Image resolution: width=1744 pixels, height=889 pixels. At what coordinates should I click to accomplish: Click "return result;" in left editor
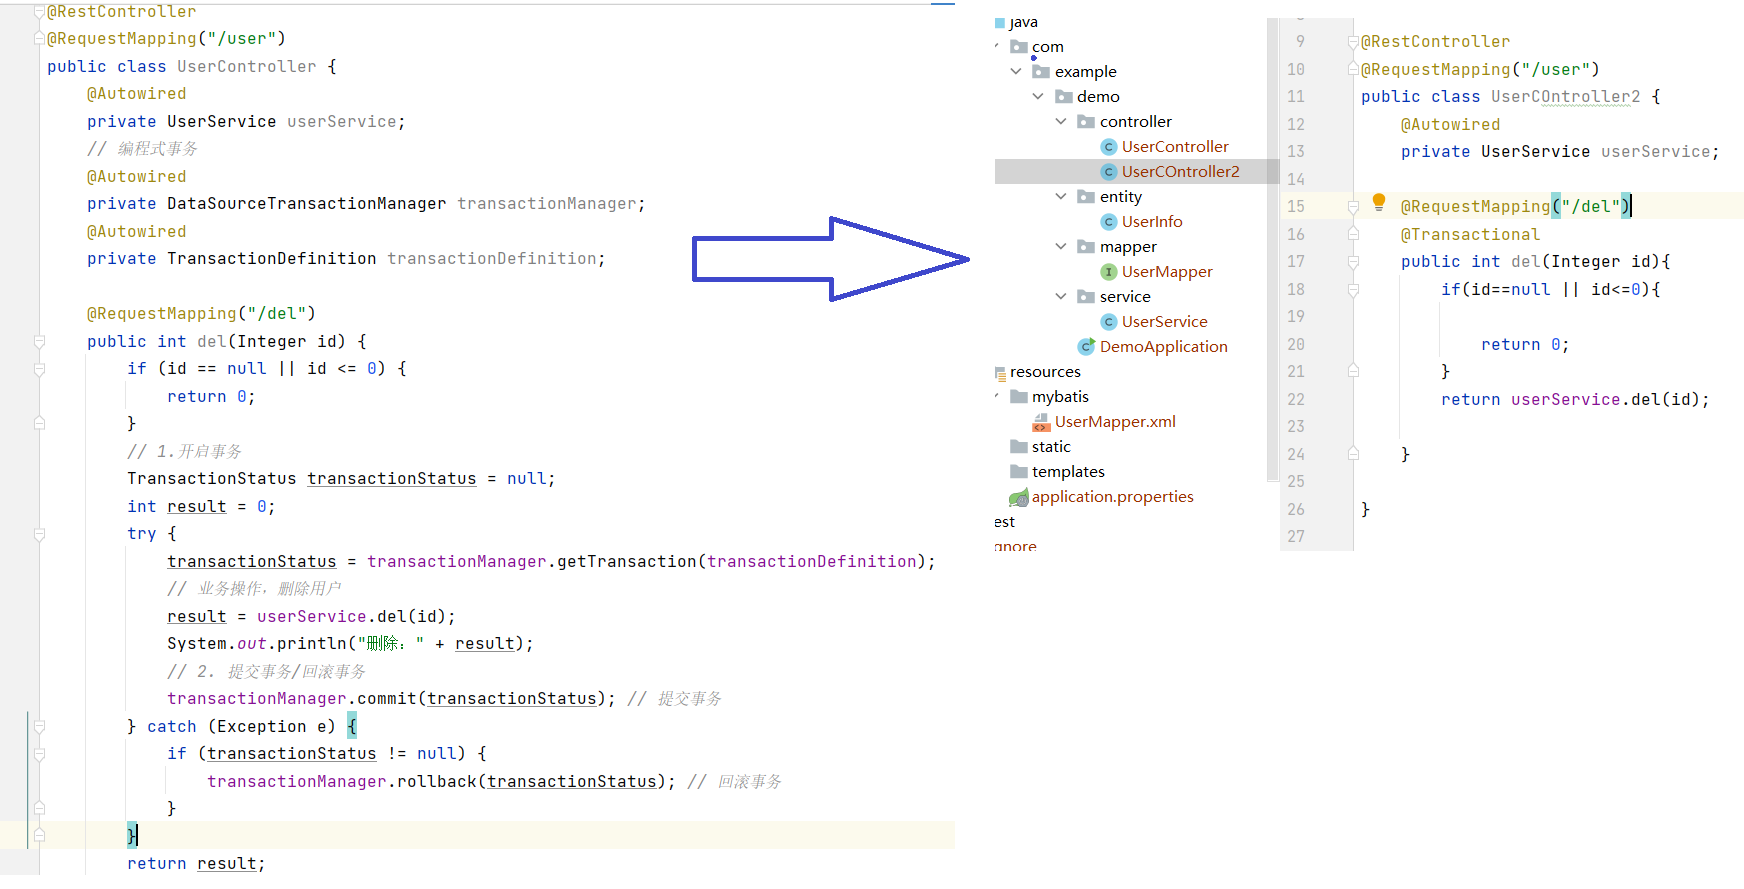(196, 864)
